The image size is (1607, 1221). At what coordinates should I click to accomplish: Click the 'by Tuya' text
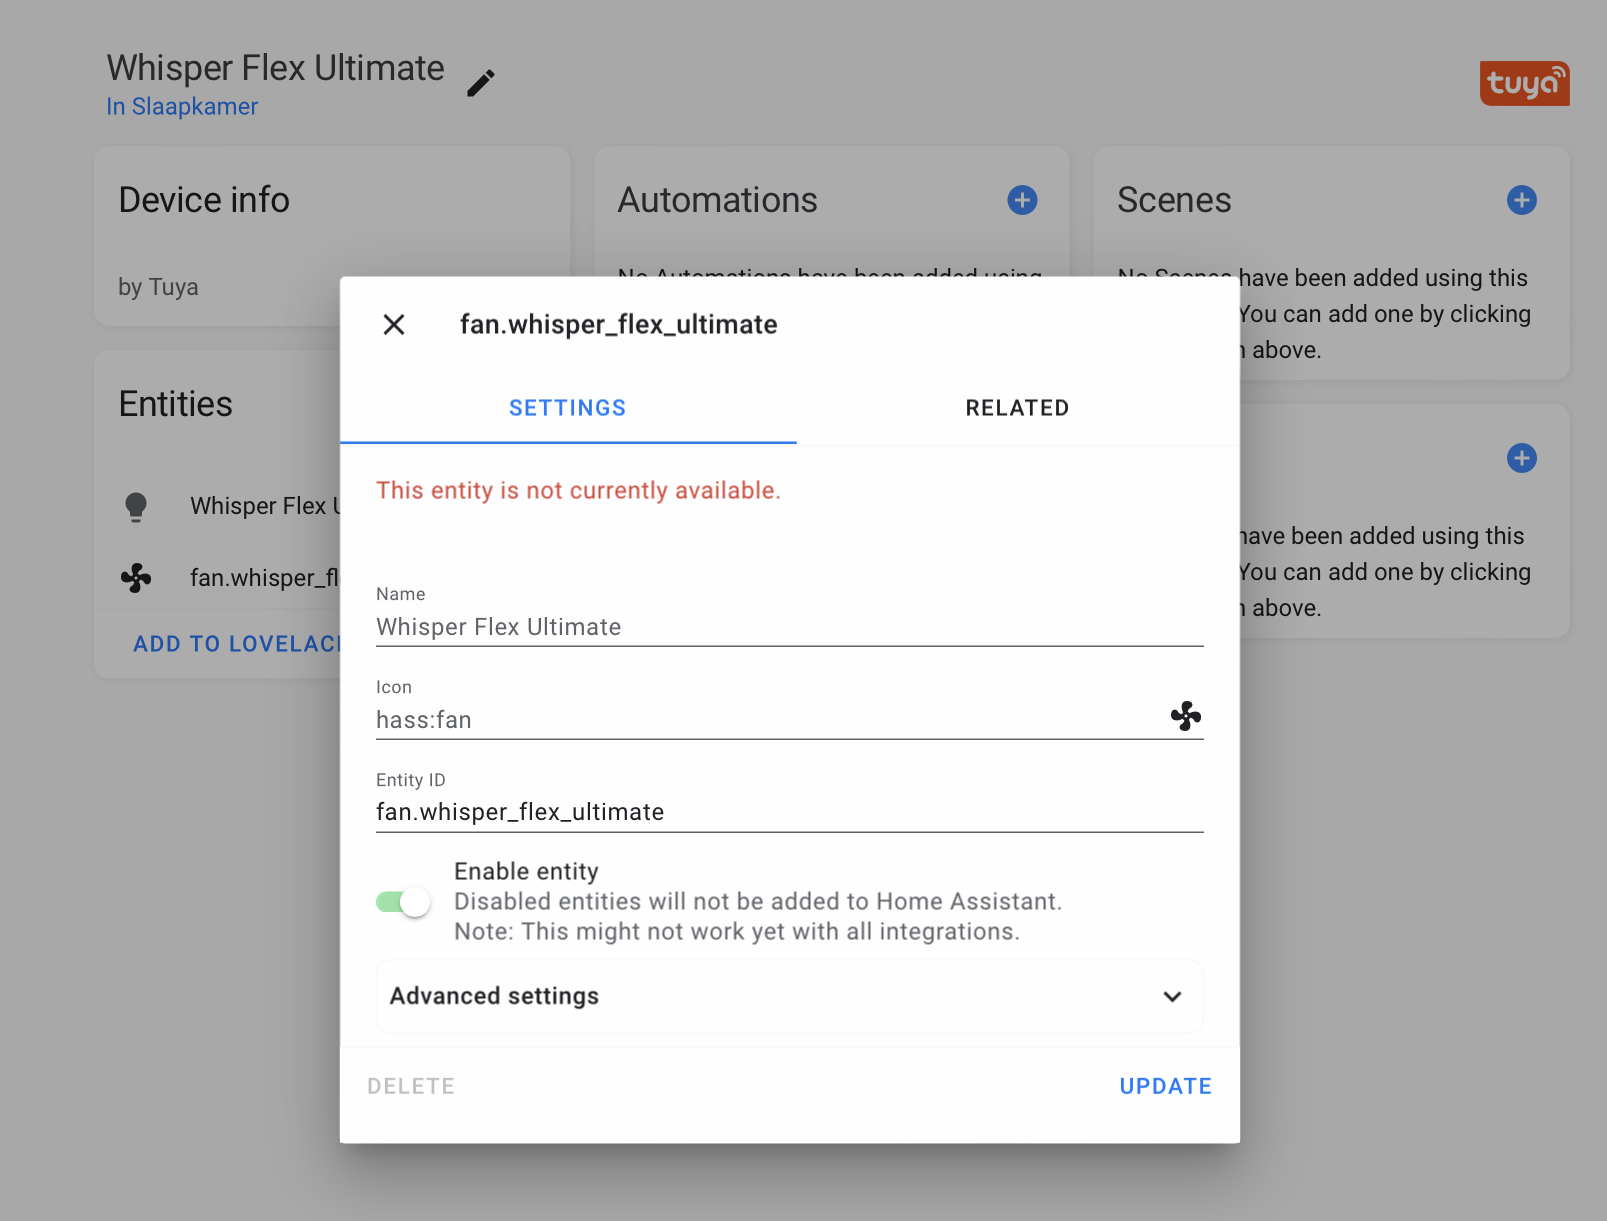point(158,287)
